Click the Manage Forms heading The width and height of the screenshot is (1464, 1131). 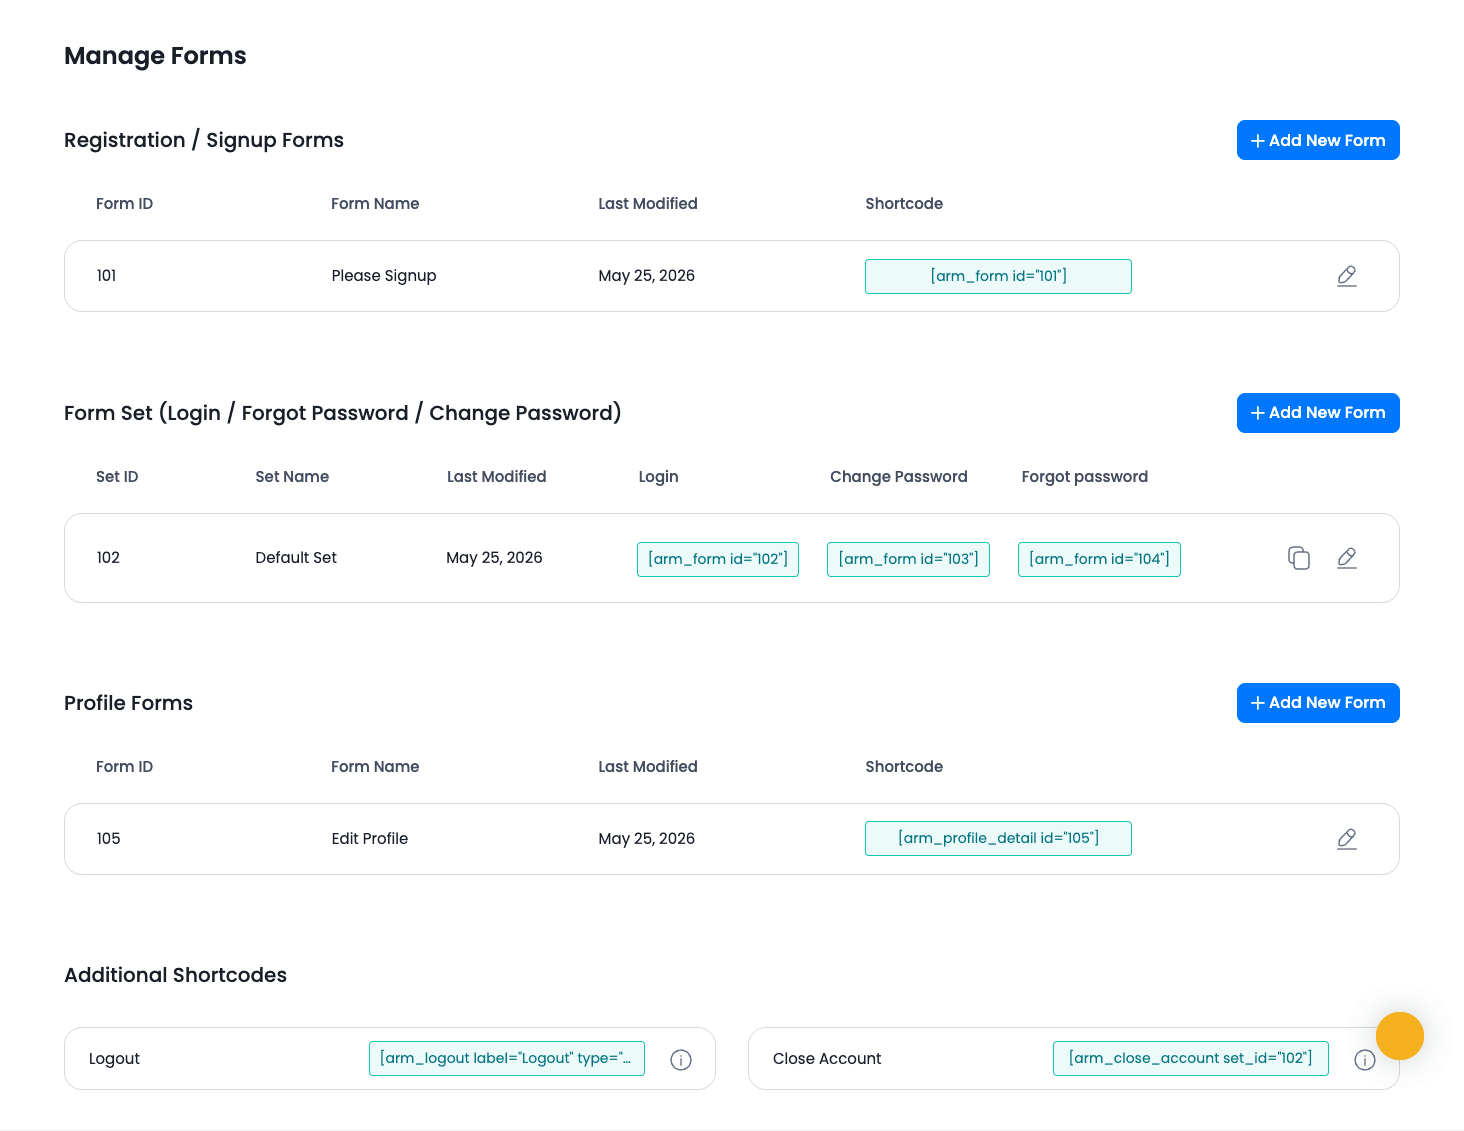pos(155,56)
